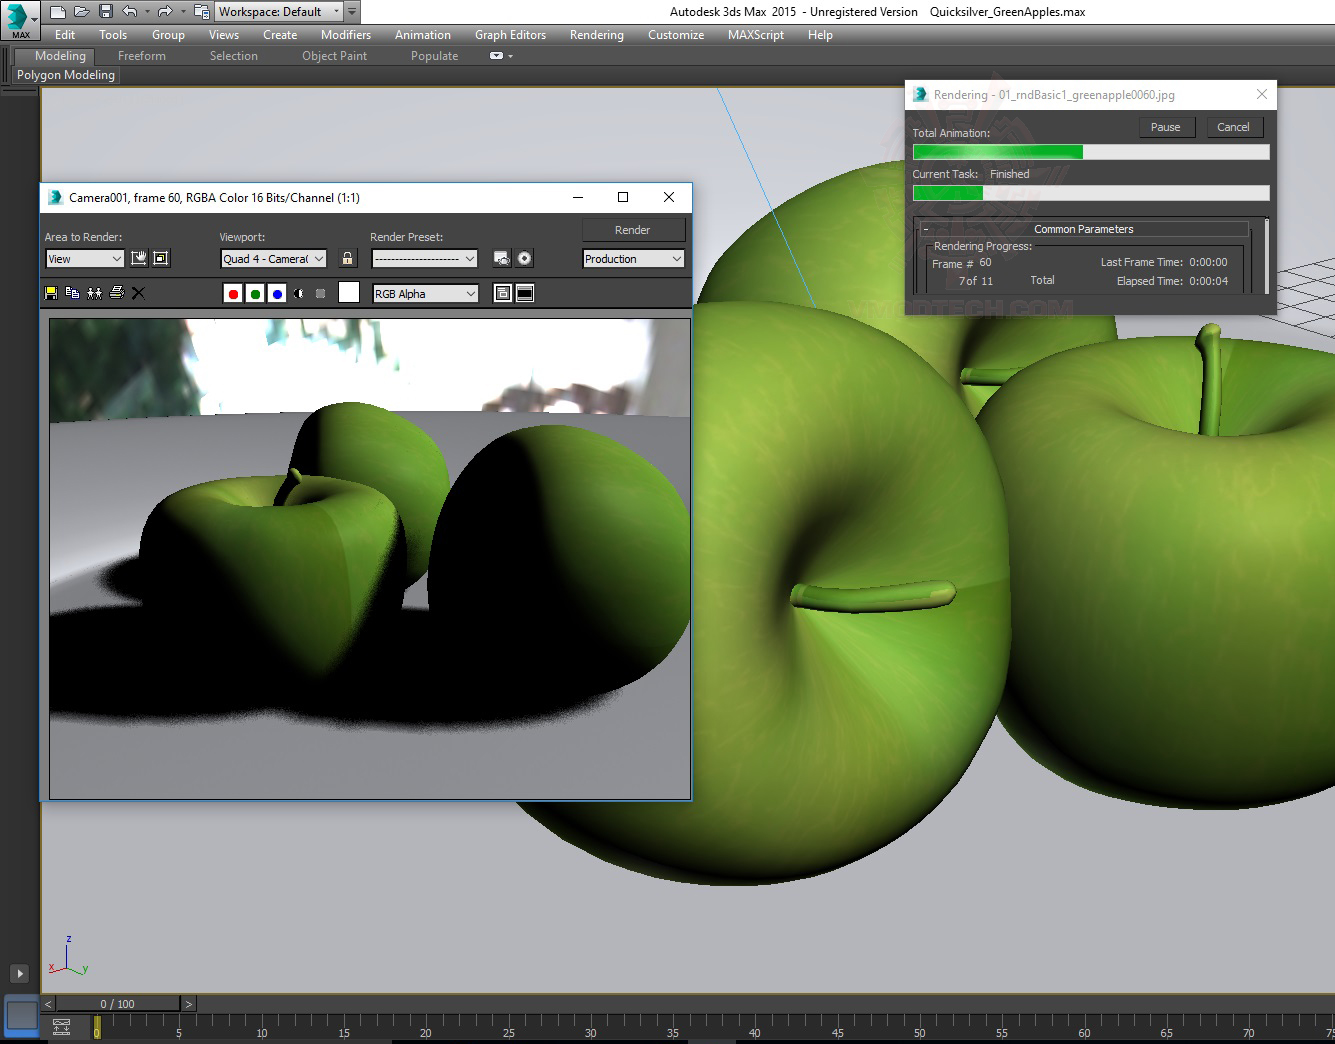Open Viewport Quad 4 dropdown
1335x1044 pixels.
tap(274, 259)
